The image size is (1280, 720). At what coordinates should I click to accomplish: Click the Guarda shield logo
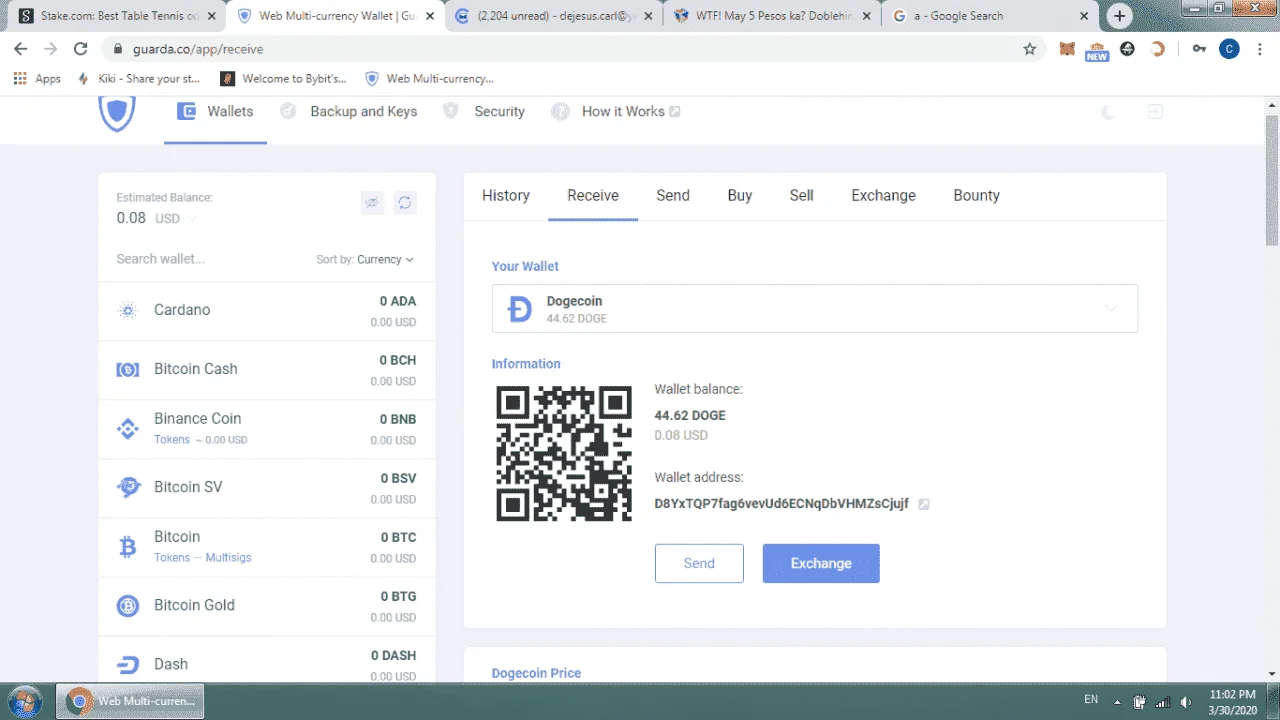[x=117, y=114]
